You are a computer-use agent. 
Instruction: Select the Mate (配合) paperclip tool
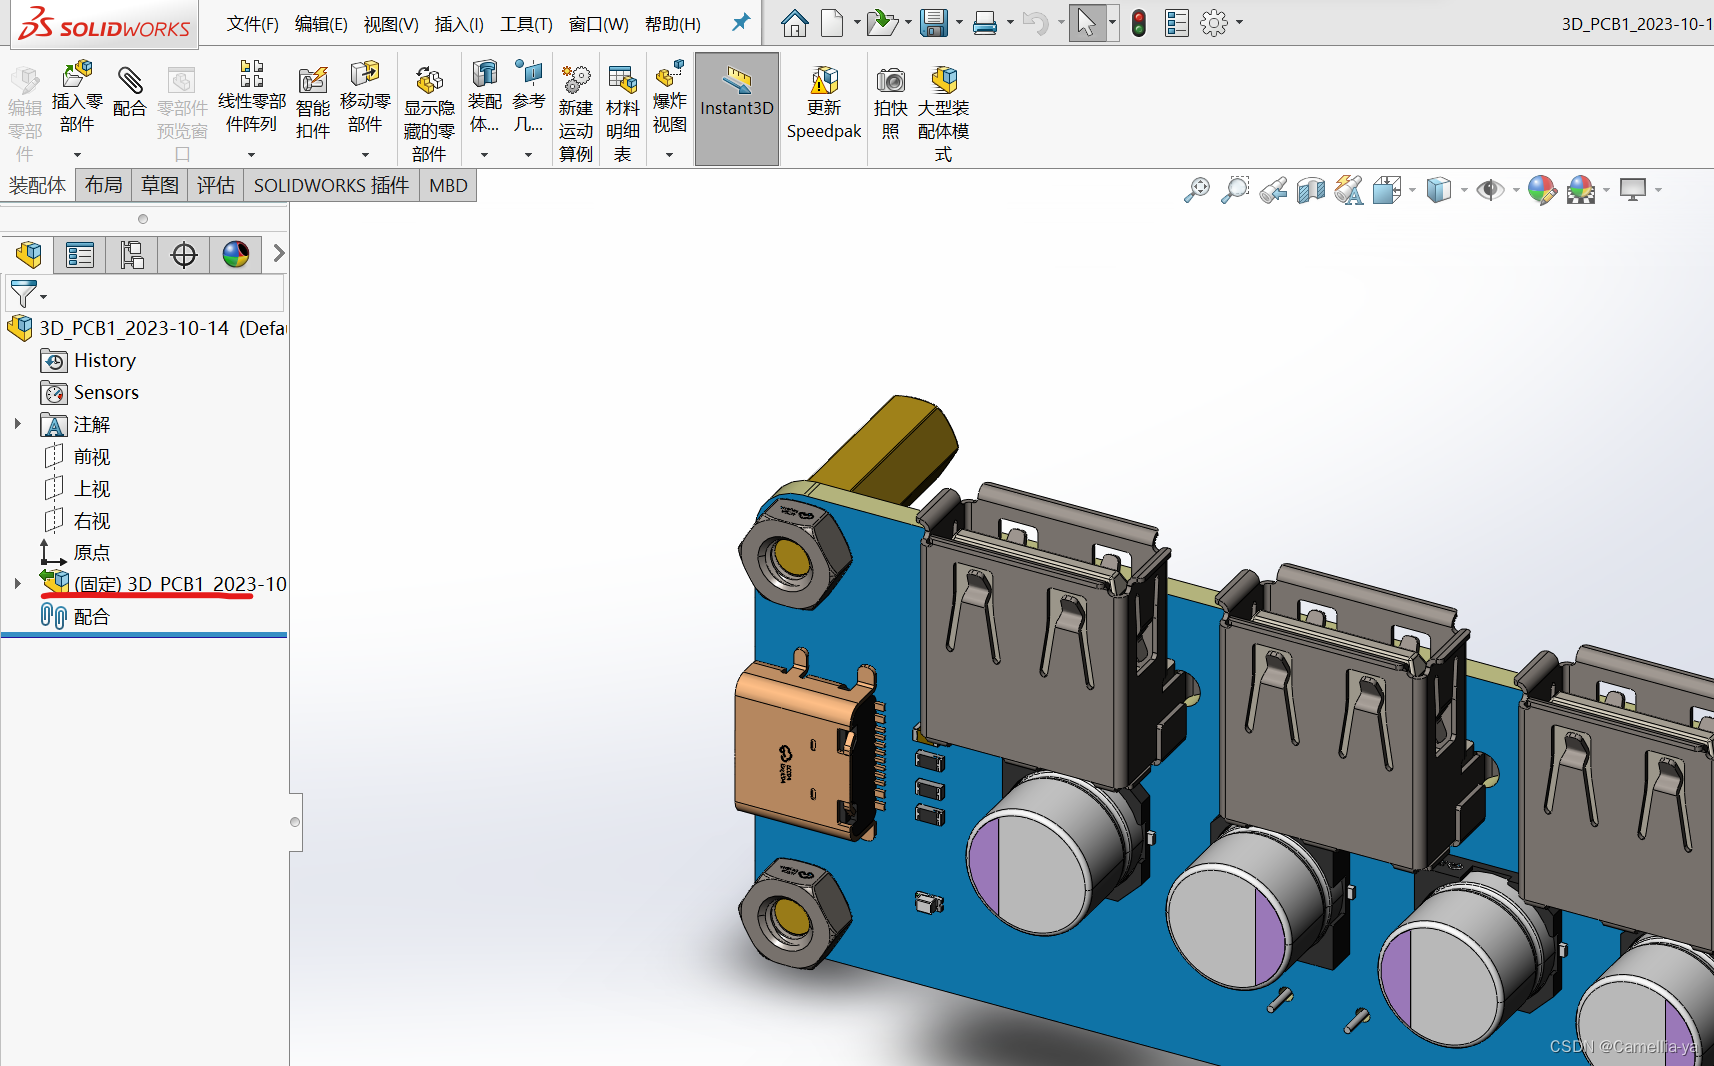click(130, 80)
